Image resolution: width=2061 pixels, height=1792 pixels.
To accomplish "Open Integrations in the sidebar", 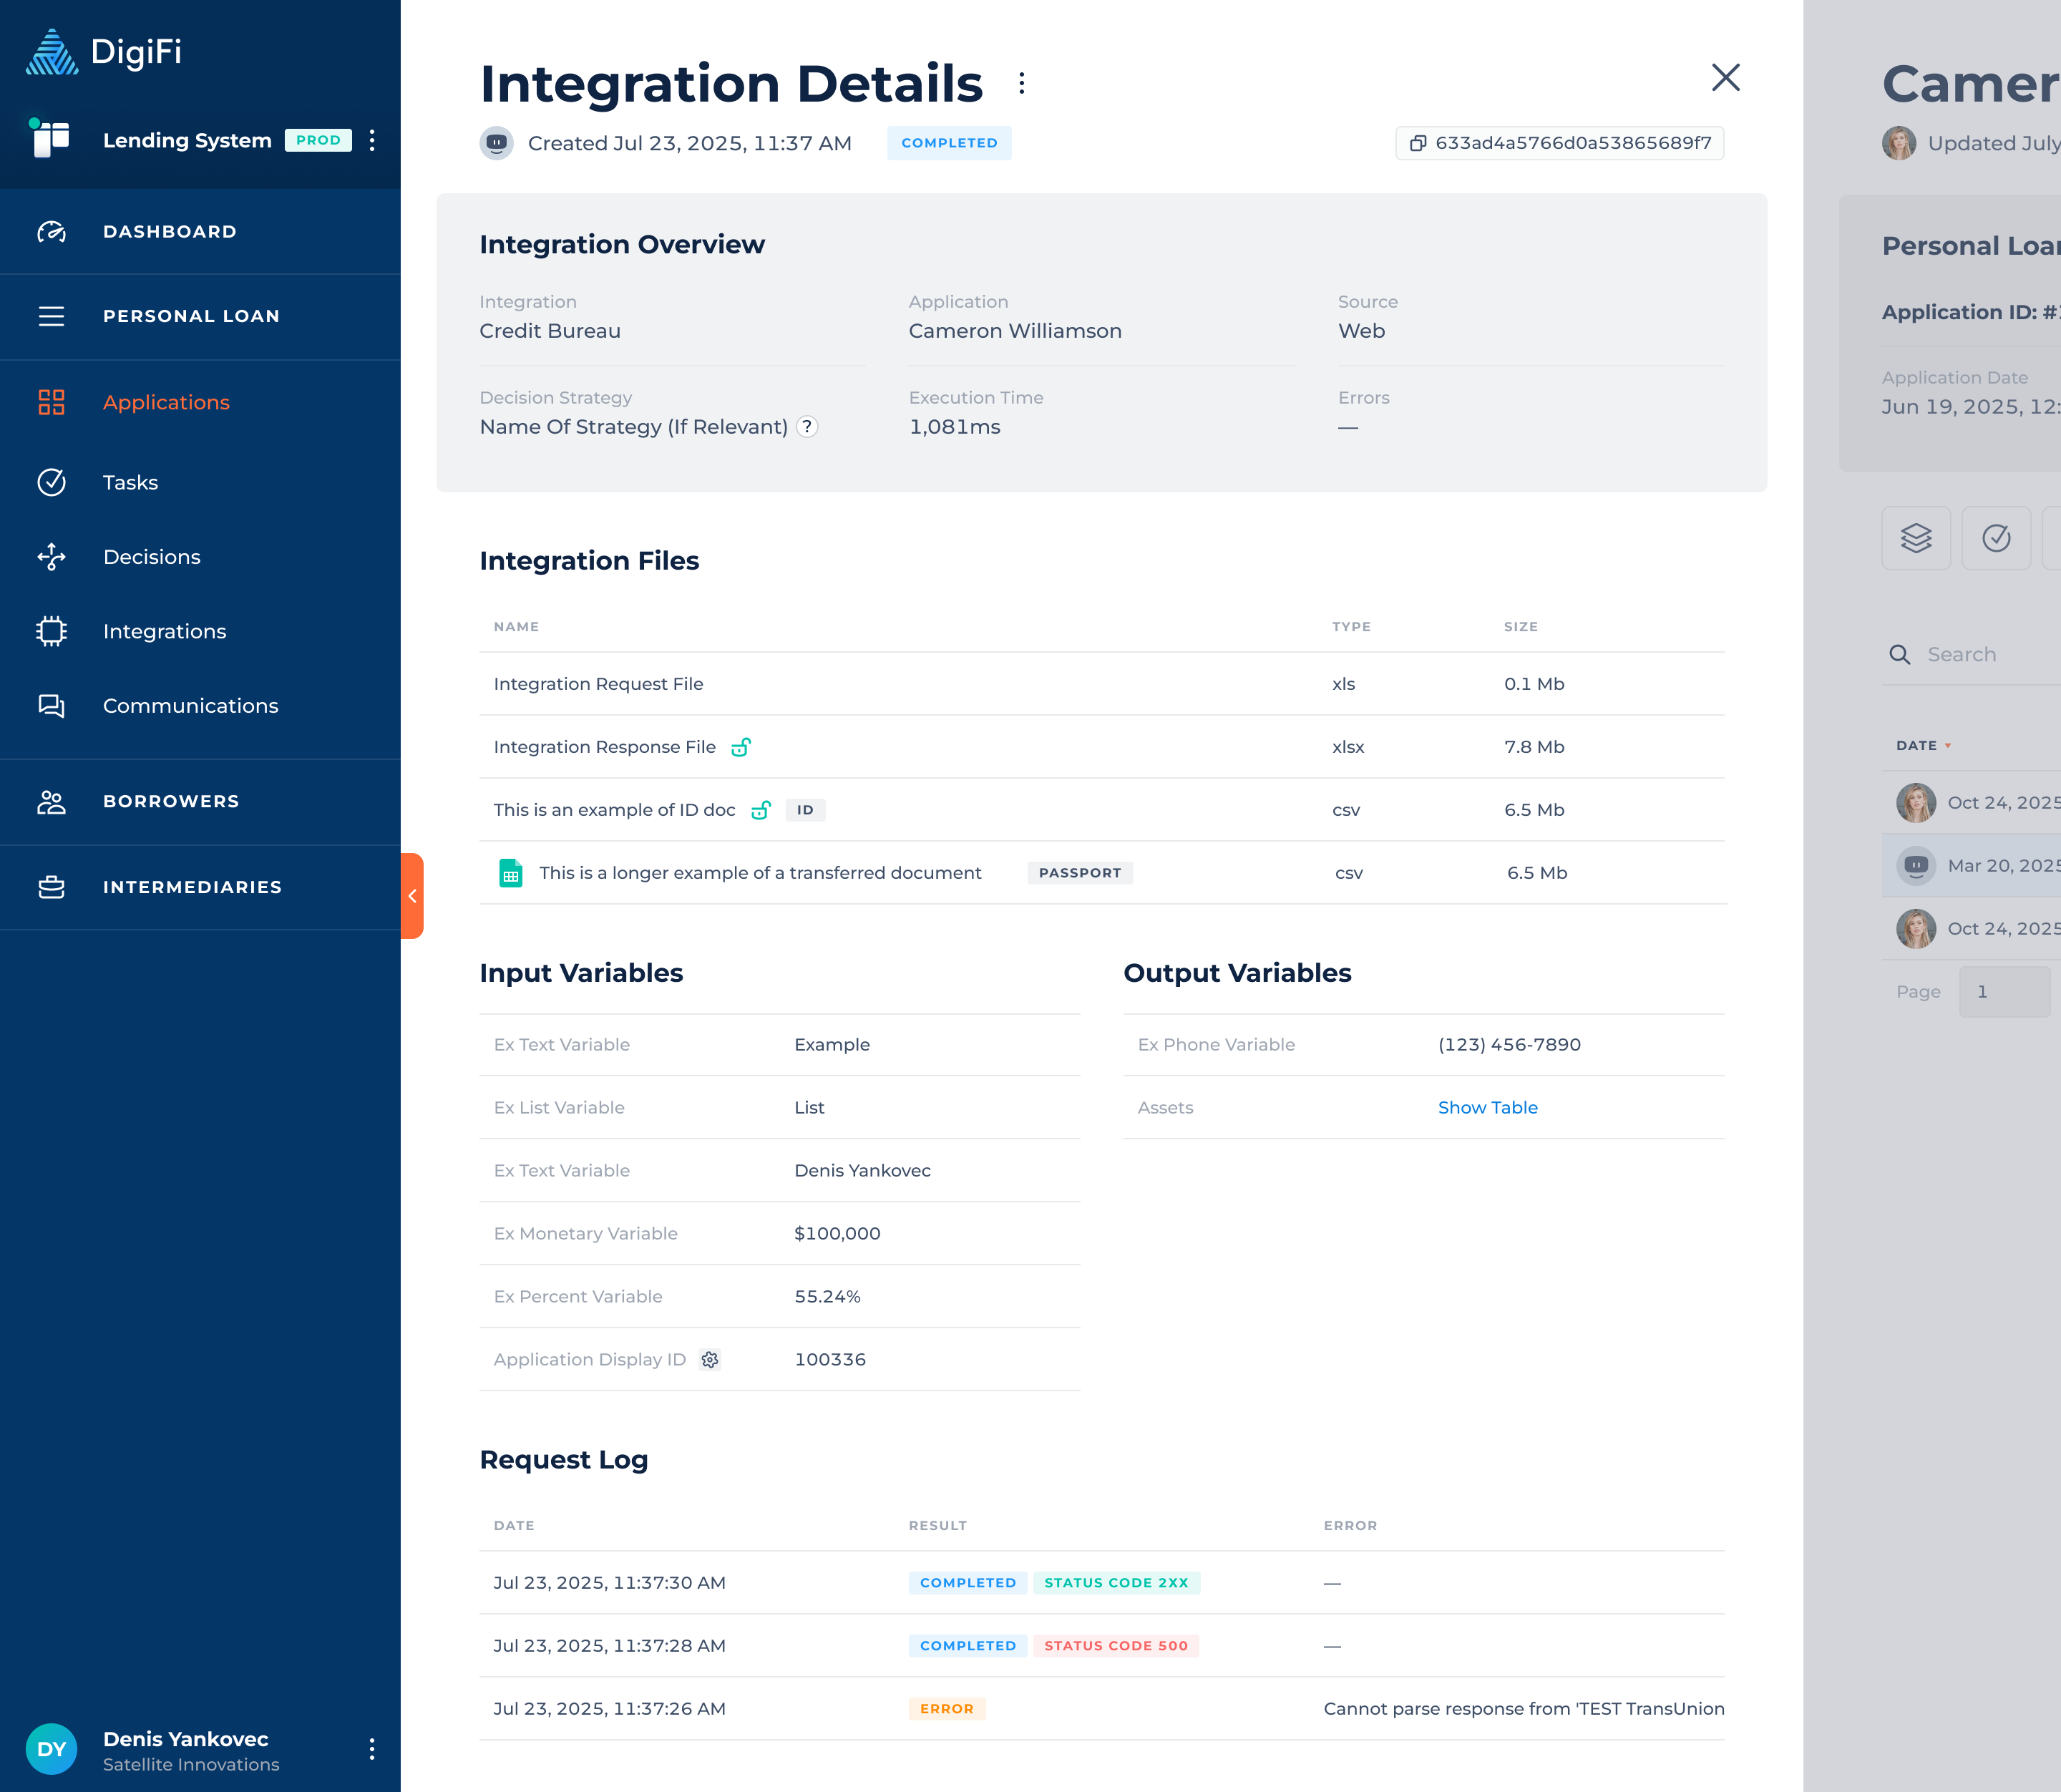I will (x=164, y=632).
